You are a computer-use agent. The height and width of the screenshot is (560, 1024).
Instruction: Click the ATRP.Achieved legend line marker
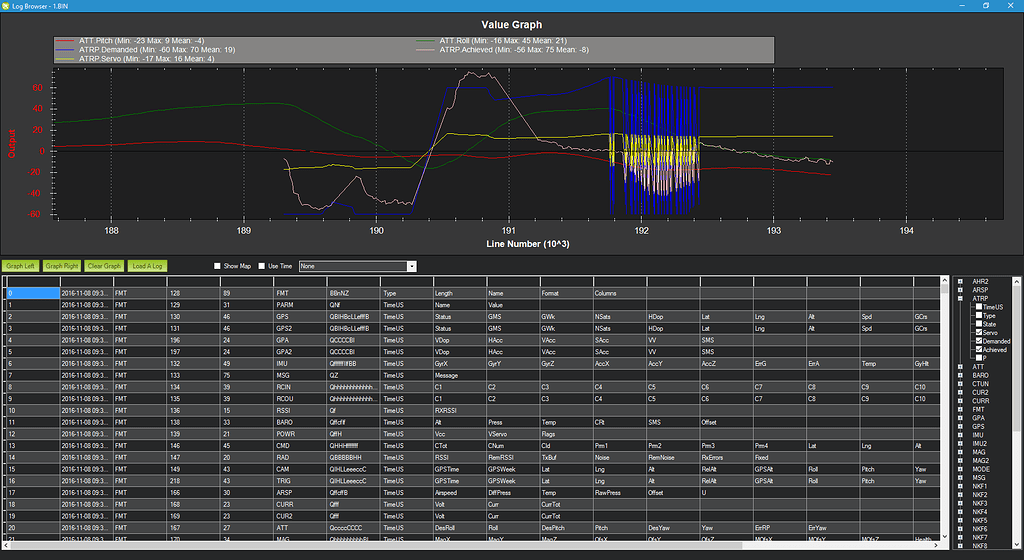point(426,49)
